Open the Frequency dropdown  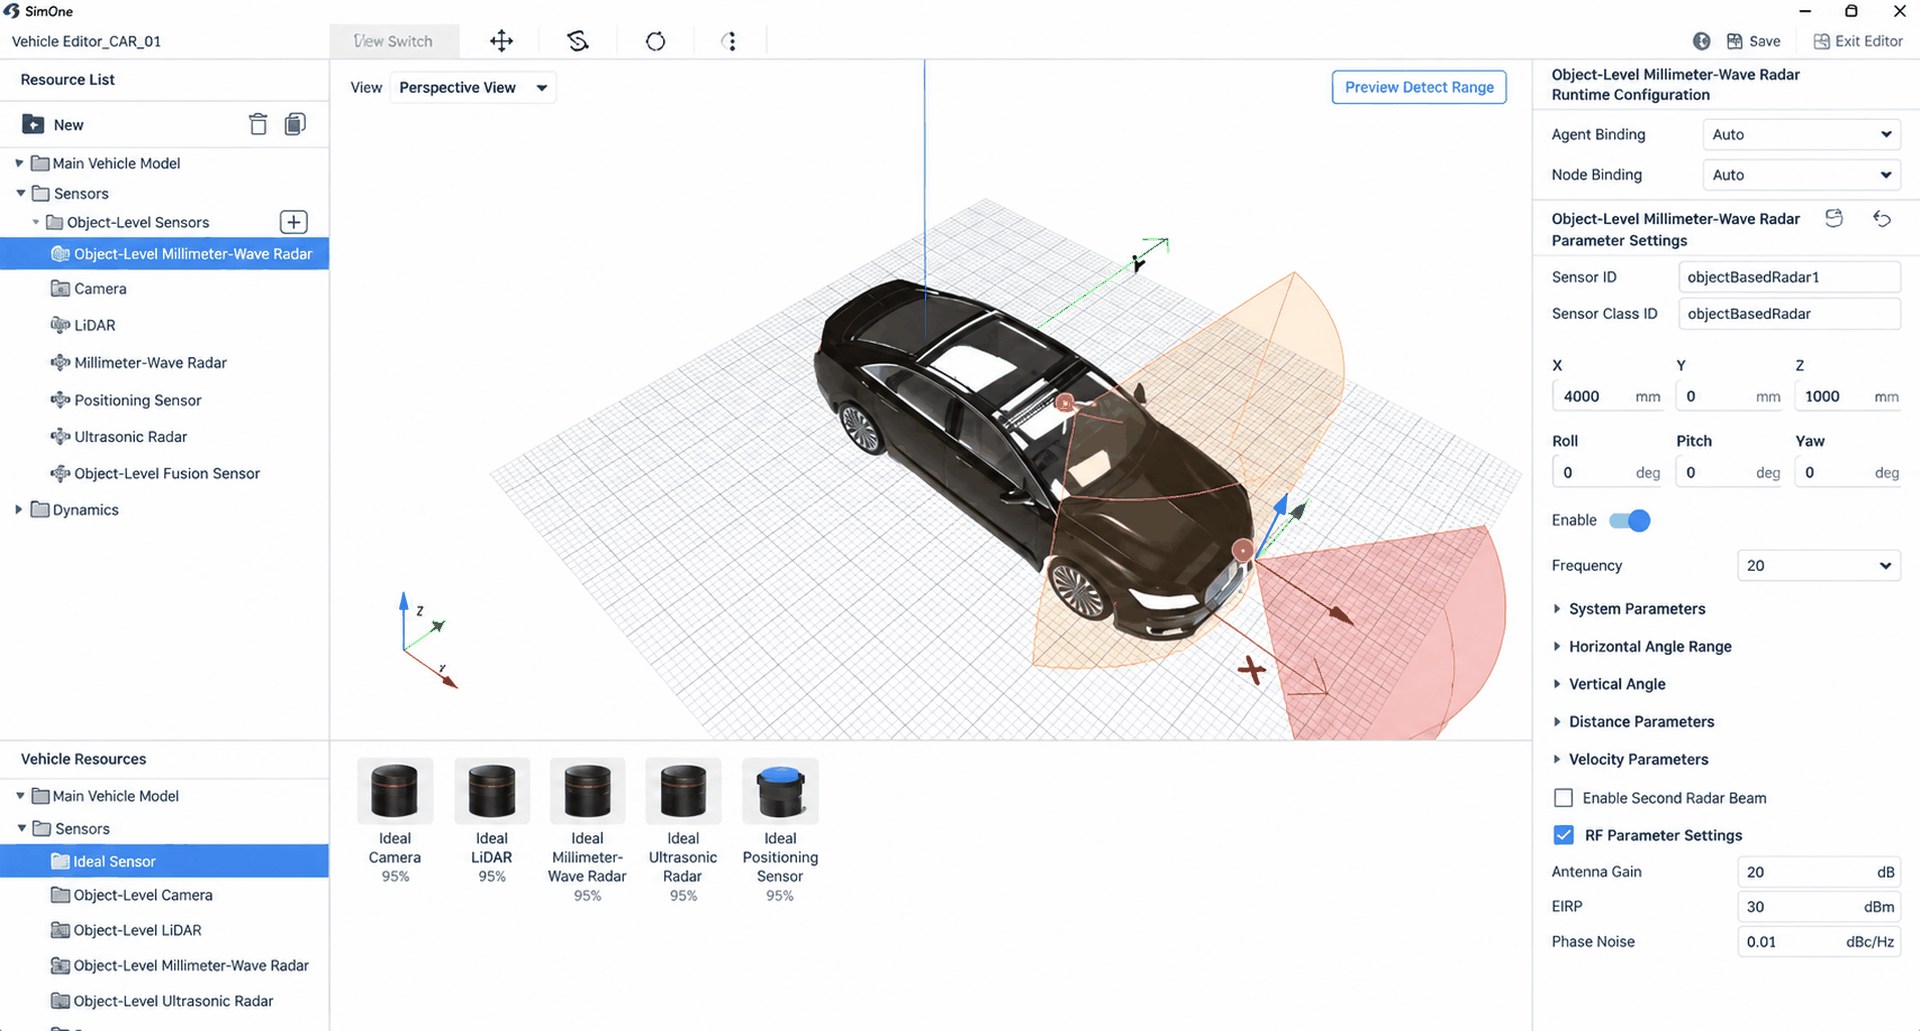pos(1818,565)
